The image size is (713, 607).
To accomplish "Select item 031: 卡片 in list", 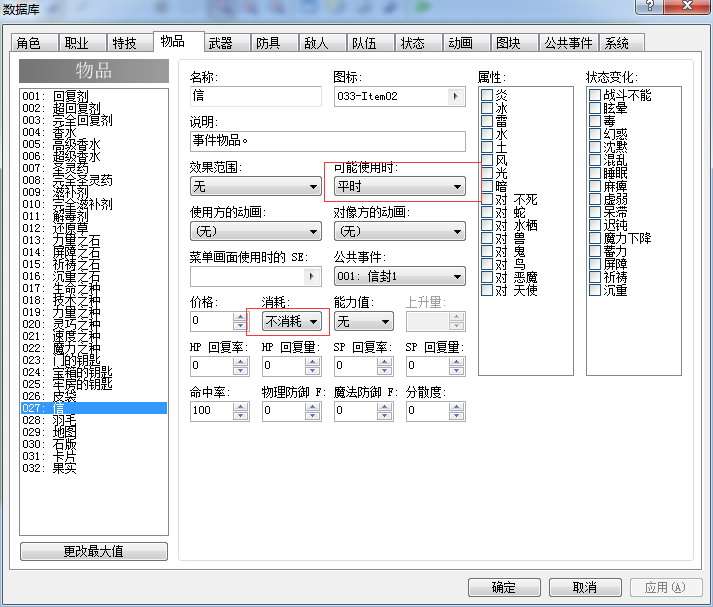I will (x=94, y=456).
